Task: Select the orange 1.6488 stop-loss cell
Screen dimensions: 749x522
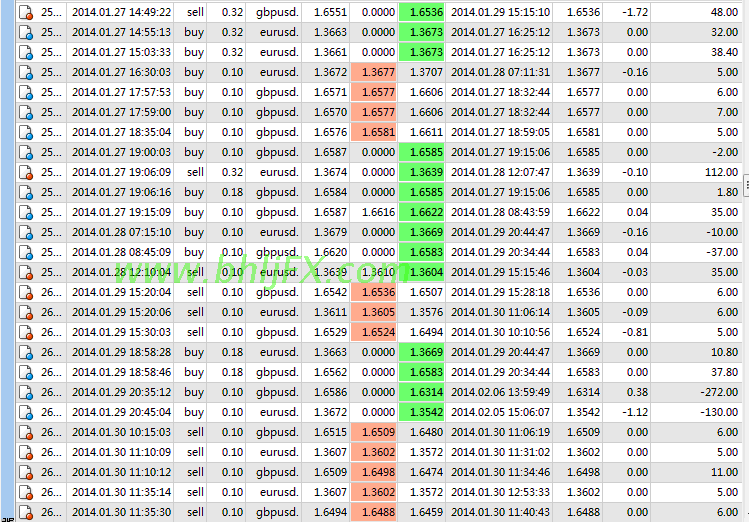Action: pyautogui.click(x=373, y=512)
